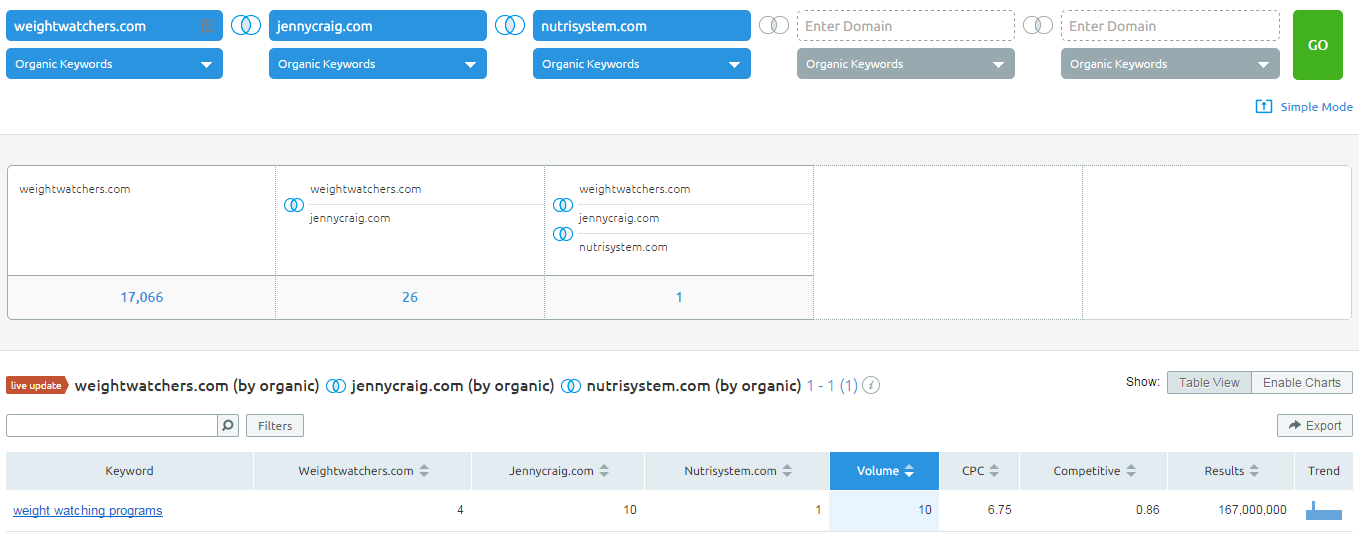Image resolution: width=1359 pixels, height=539 pixels.
Task: Click the green GO button
Action: point(1318,45)
